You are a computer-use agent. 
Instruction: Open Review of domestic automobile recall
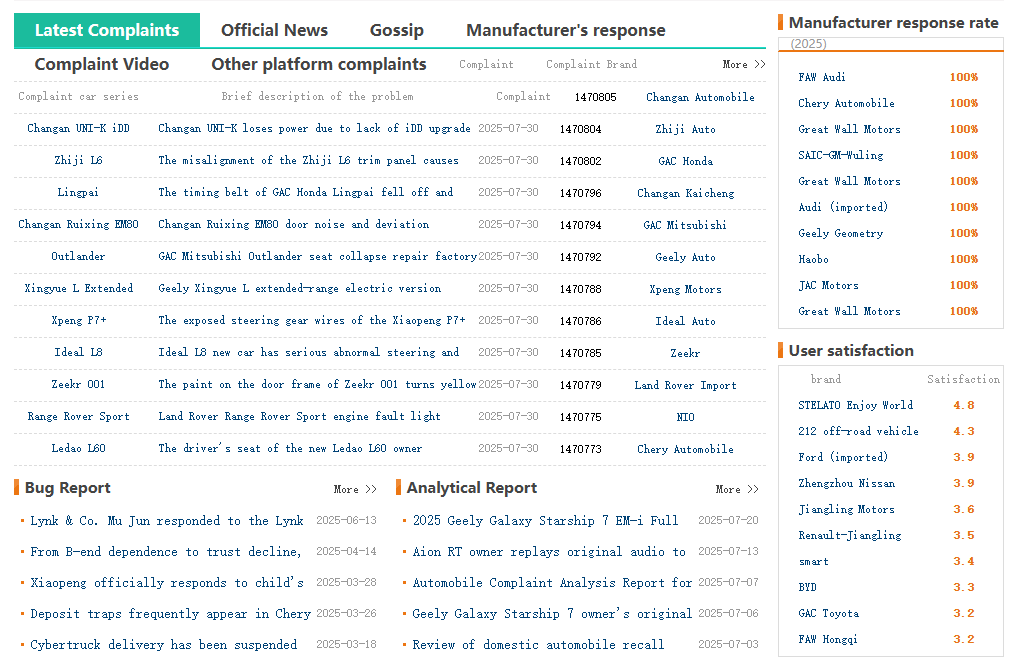538,645
